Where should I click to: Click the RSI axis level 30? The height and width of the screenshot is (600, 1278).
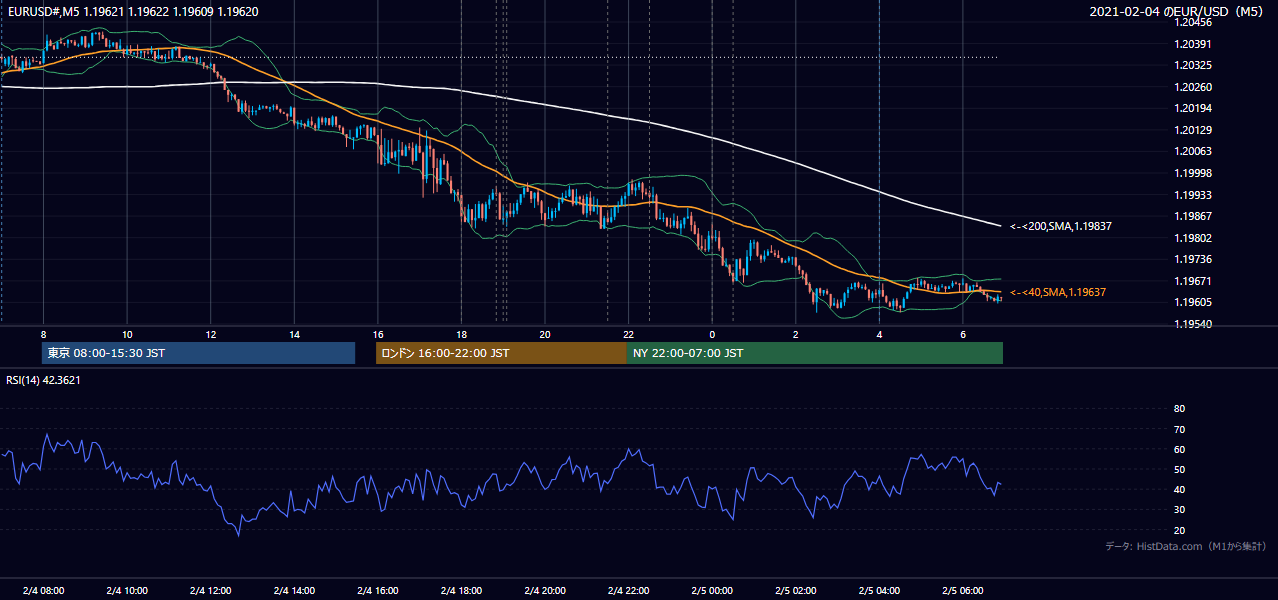coord(1179,510)
